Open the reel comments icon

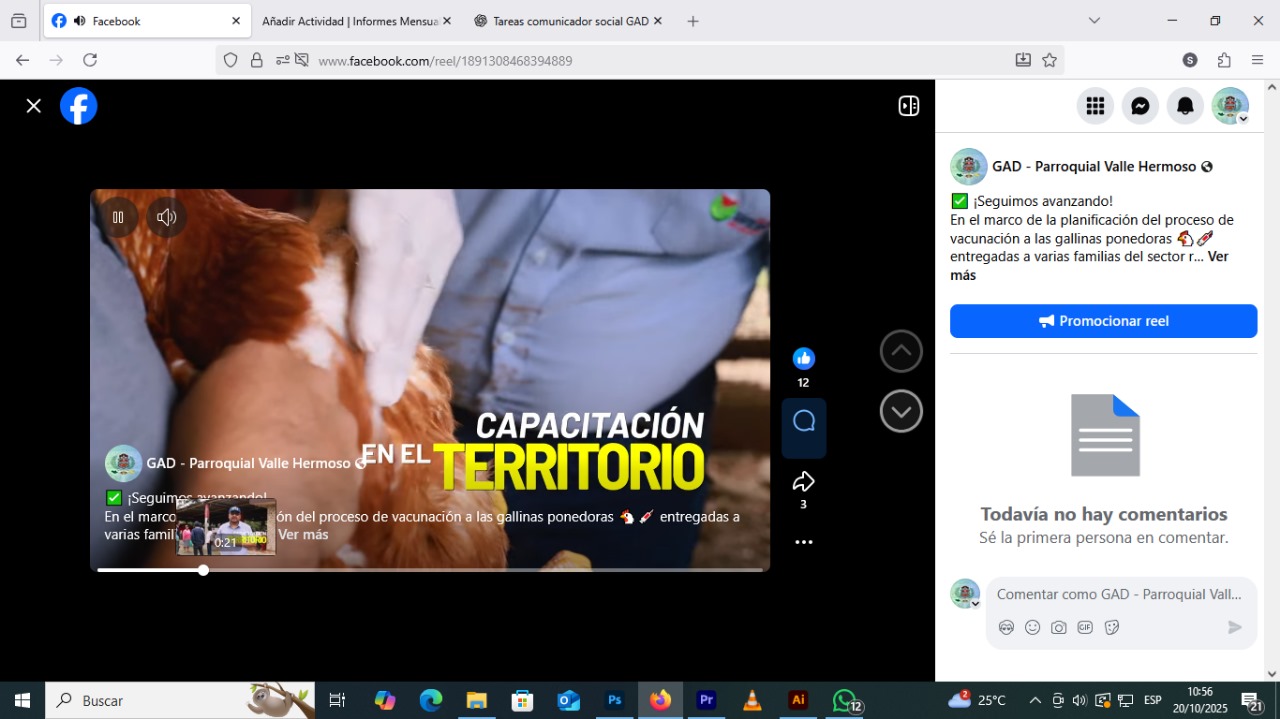[x=803, y=422]
